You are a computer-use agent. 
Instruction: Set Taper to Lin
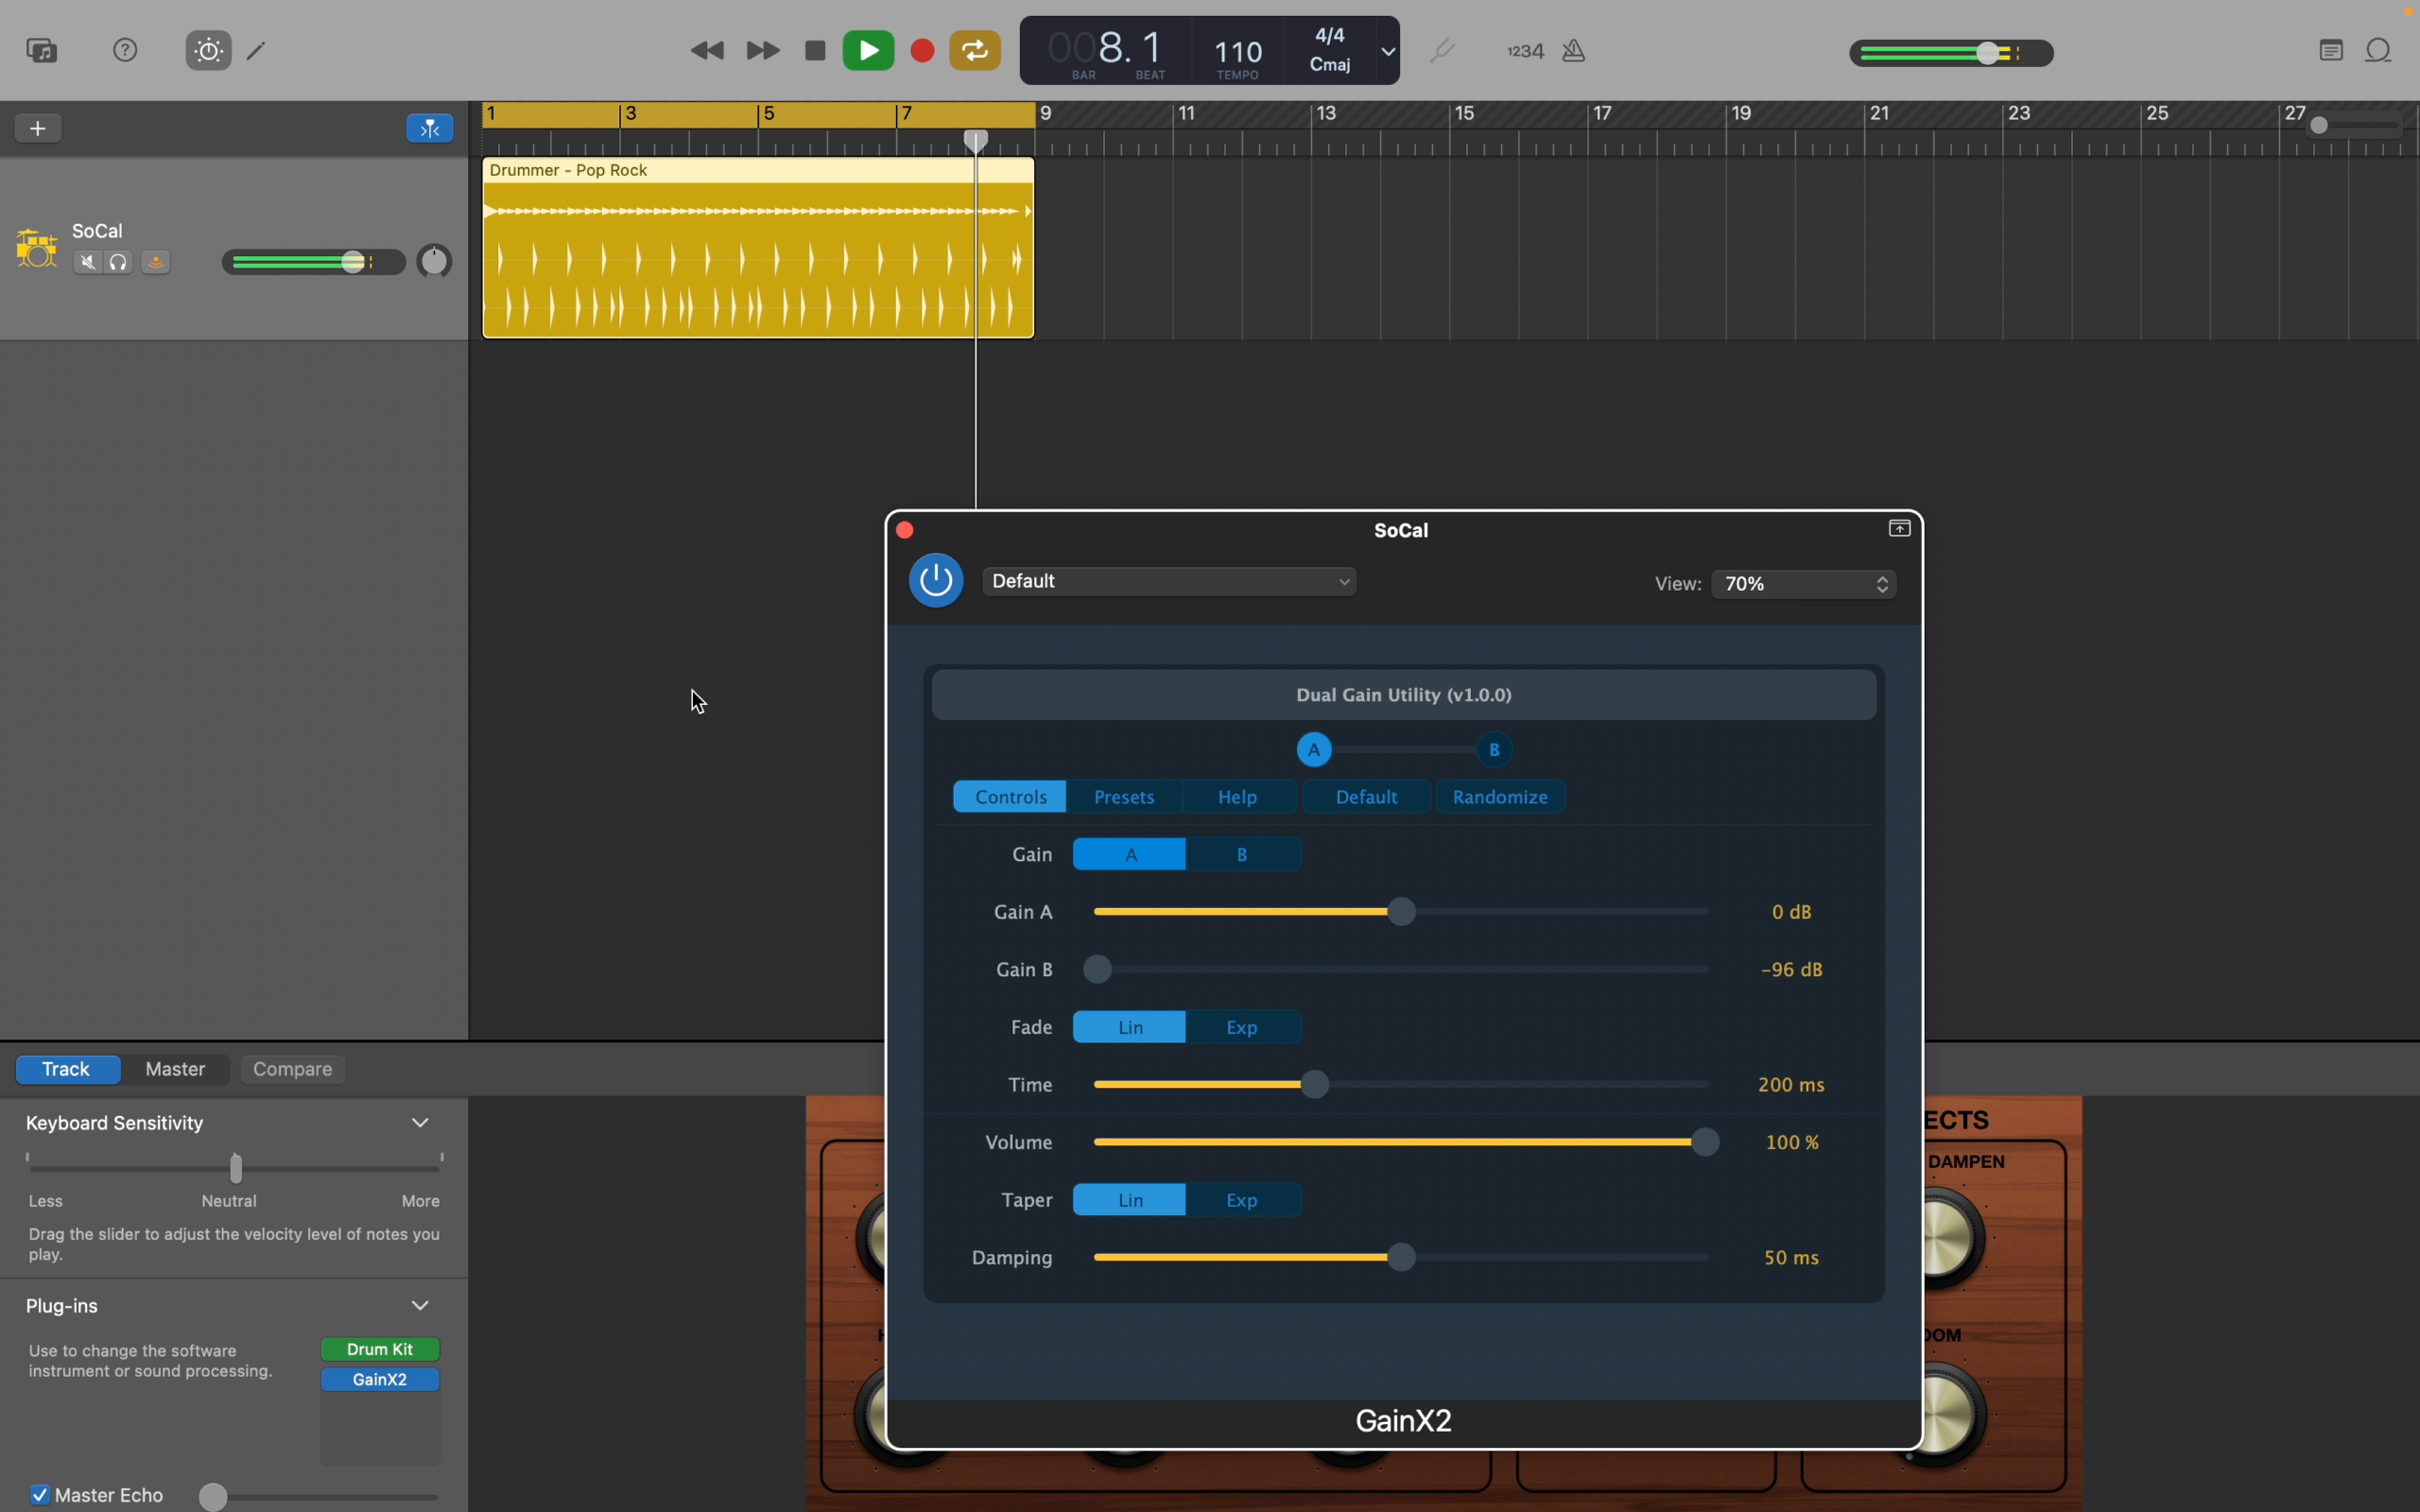pos(1130,1201)
